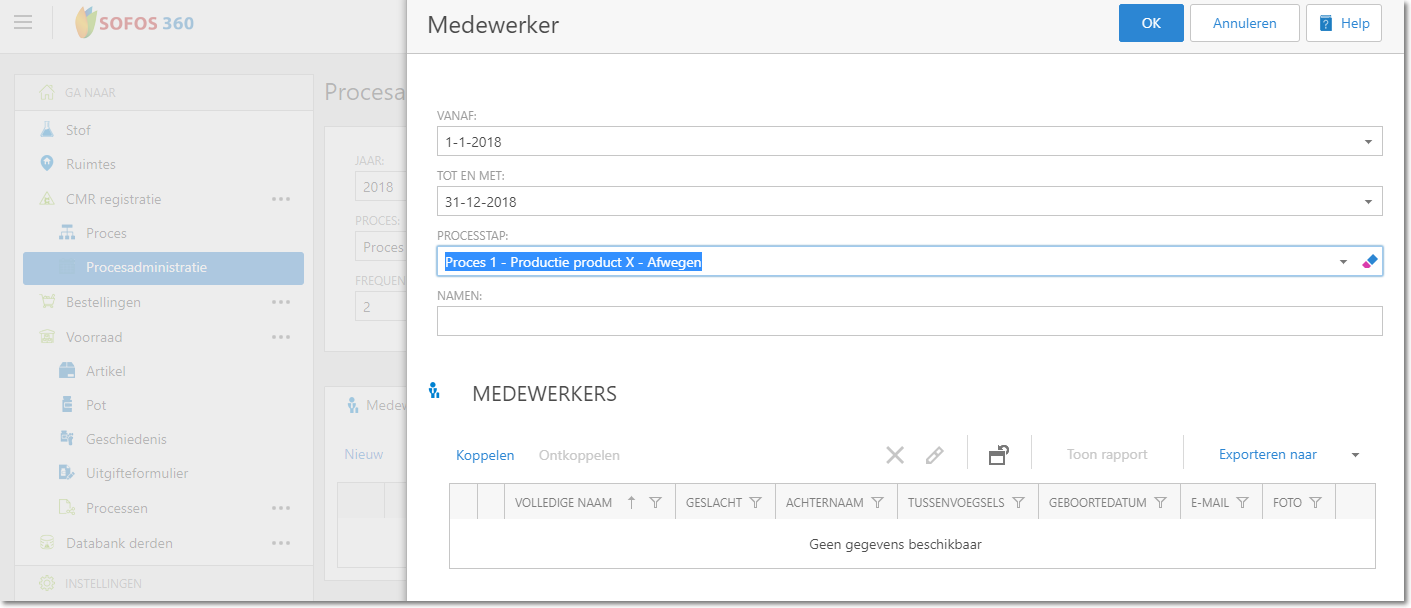Viewport: 1411px width, 608px height.
Task: Open the Geboortedatum column filter
Action: [x=1161, y=503]
